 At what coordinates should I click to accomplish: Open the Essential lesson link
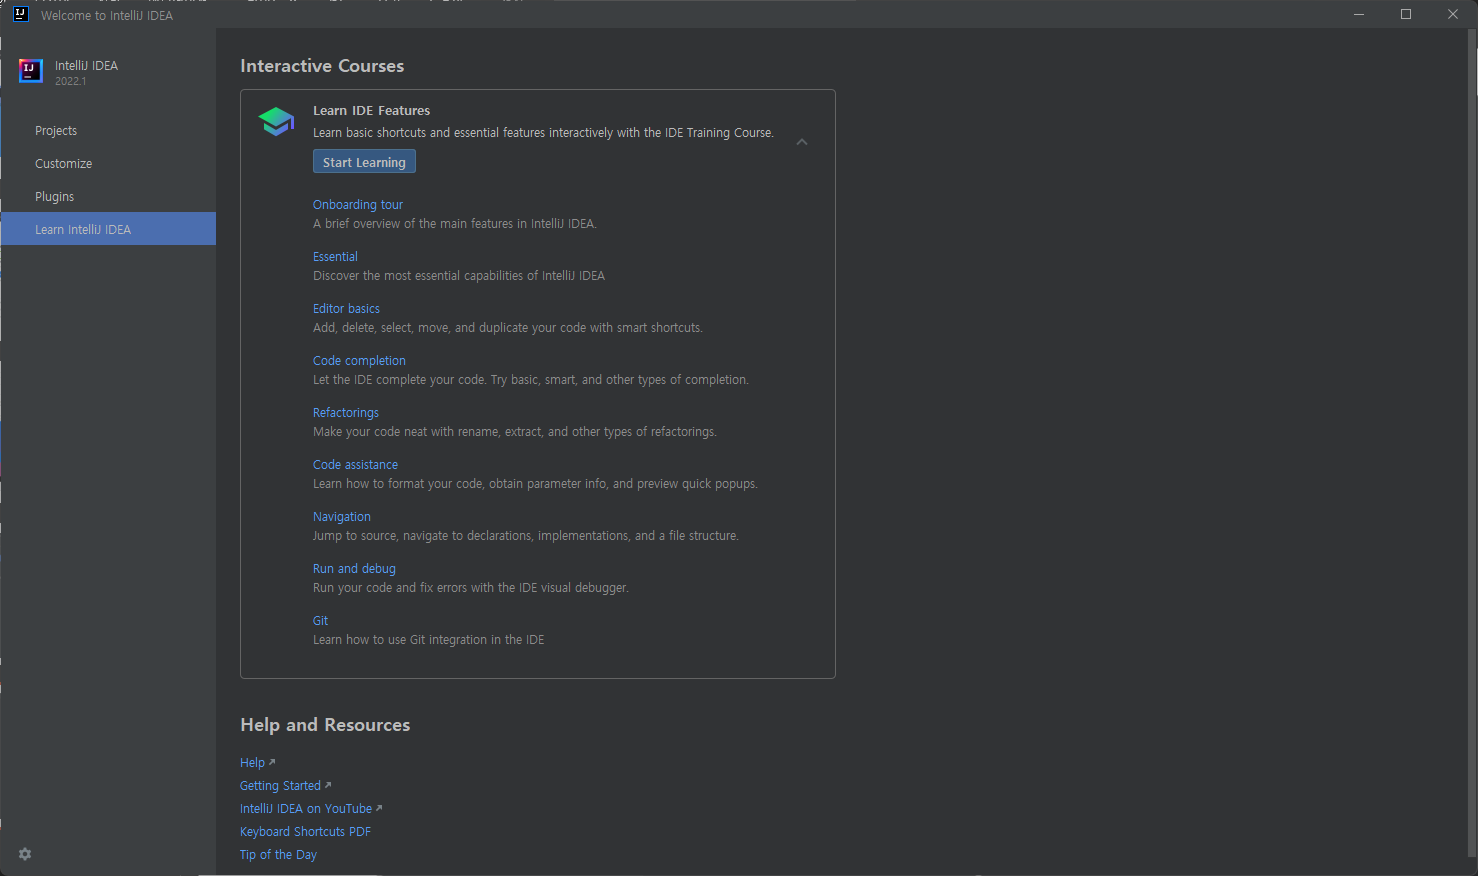point(335,257)
